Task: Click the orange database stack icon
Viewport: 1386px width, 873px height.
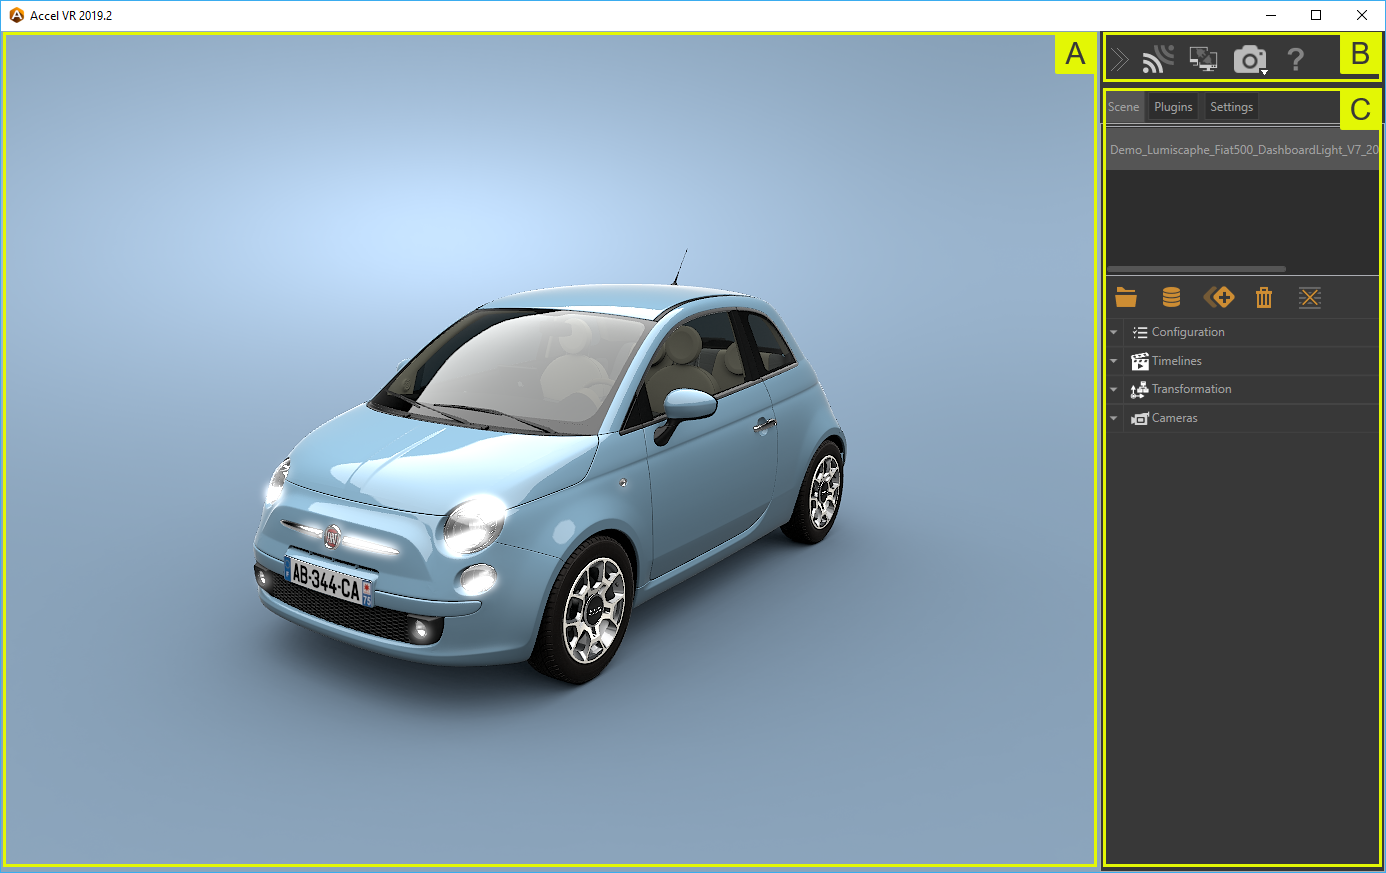Action: (1171, 297)
